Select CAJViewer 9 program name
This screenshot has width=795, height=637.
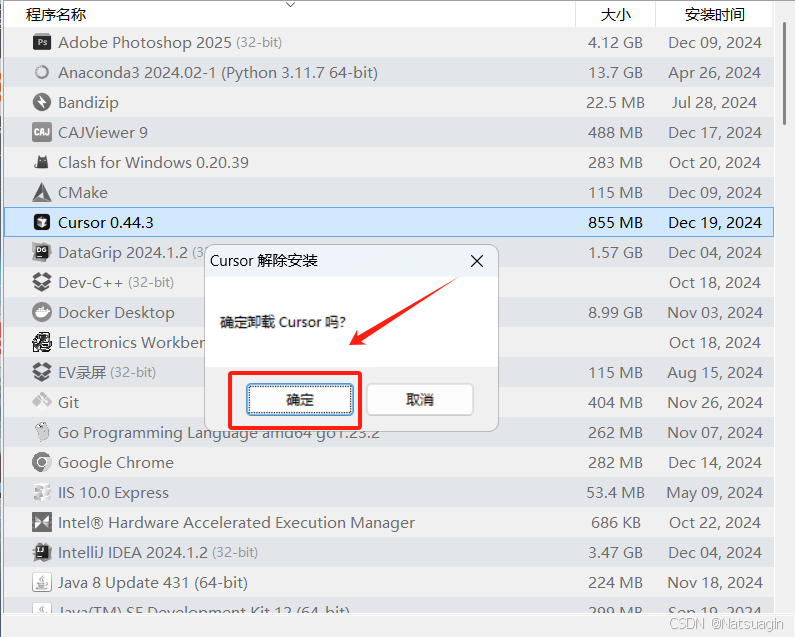[103, 132]
